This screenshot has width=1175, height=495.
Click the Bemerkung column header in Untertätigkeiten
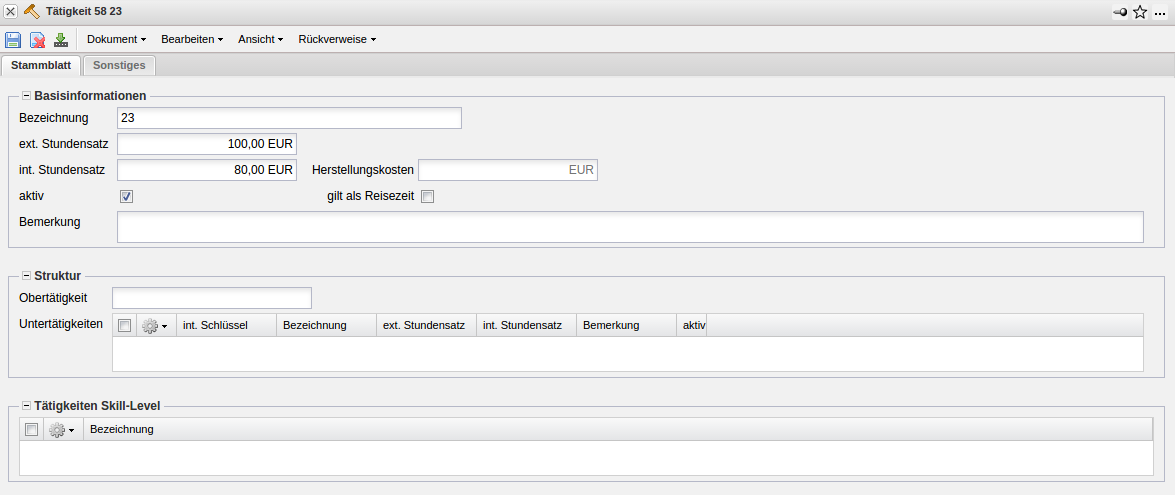coord(626,326)
